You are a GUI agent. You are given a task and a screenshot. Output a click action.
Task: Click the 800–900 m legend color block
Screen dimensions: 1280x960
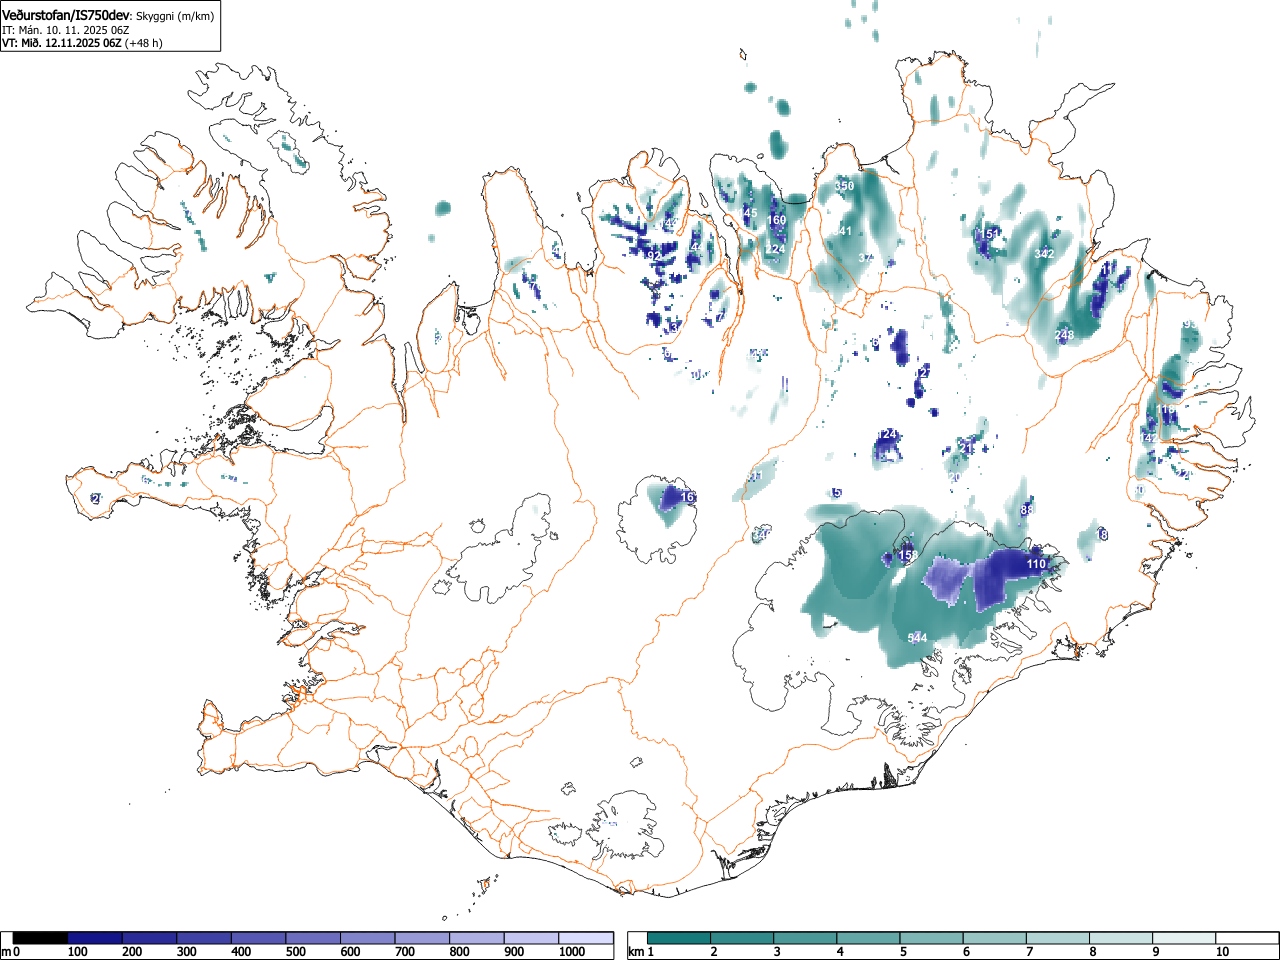[477, 938]
